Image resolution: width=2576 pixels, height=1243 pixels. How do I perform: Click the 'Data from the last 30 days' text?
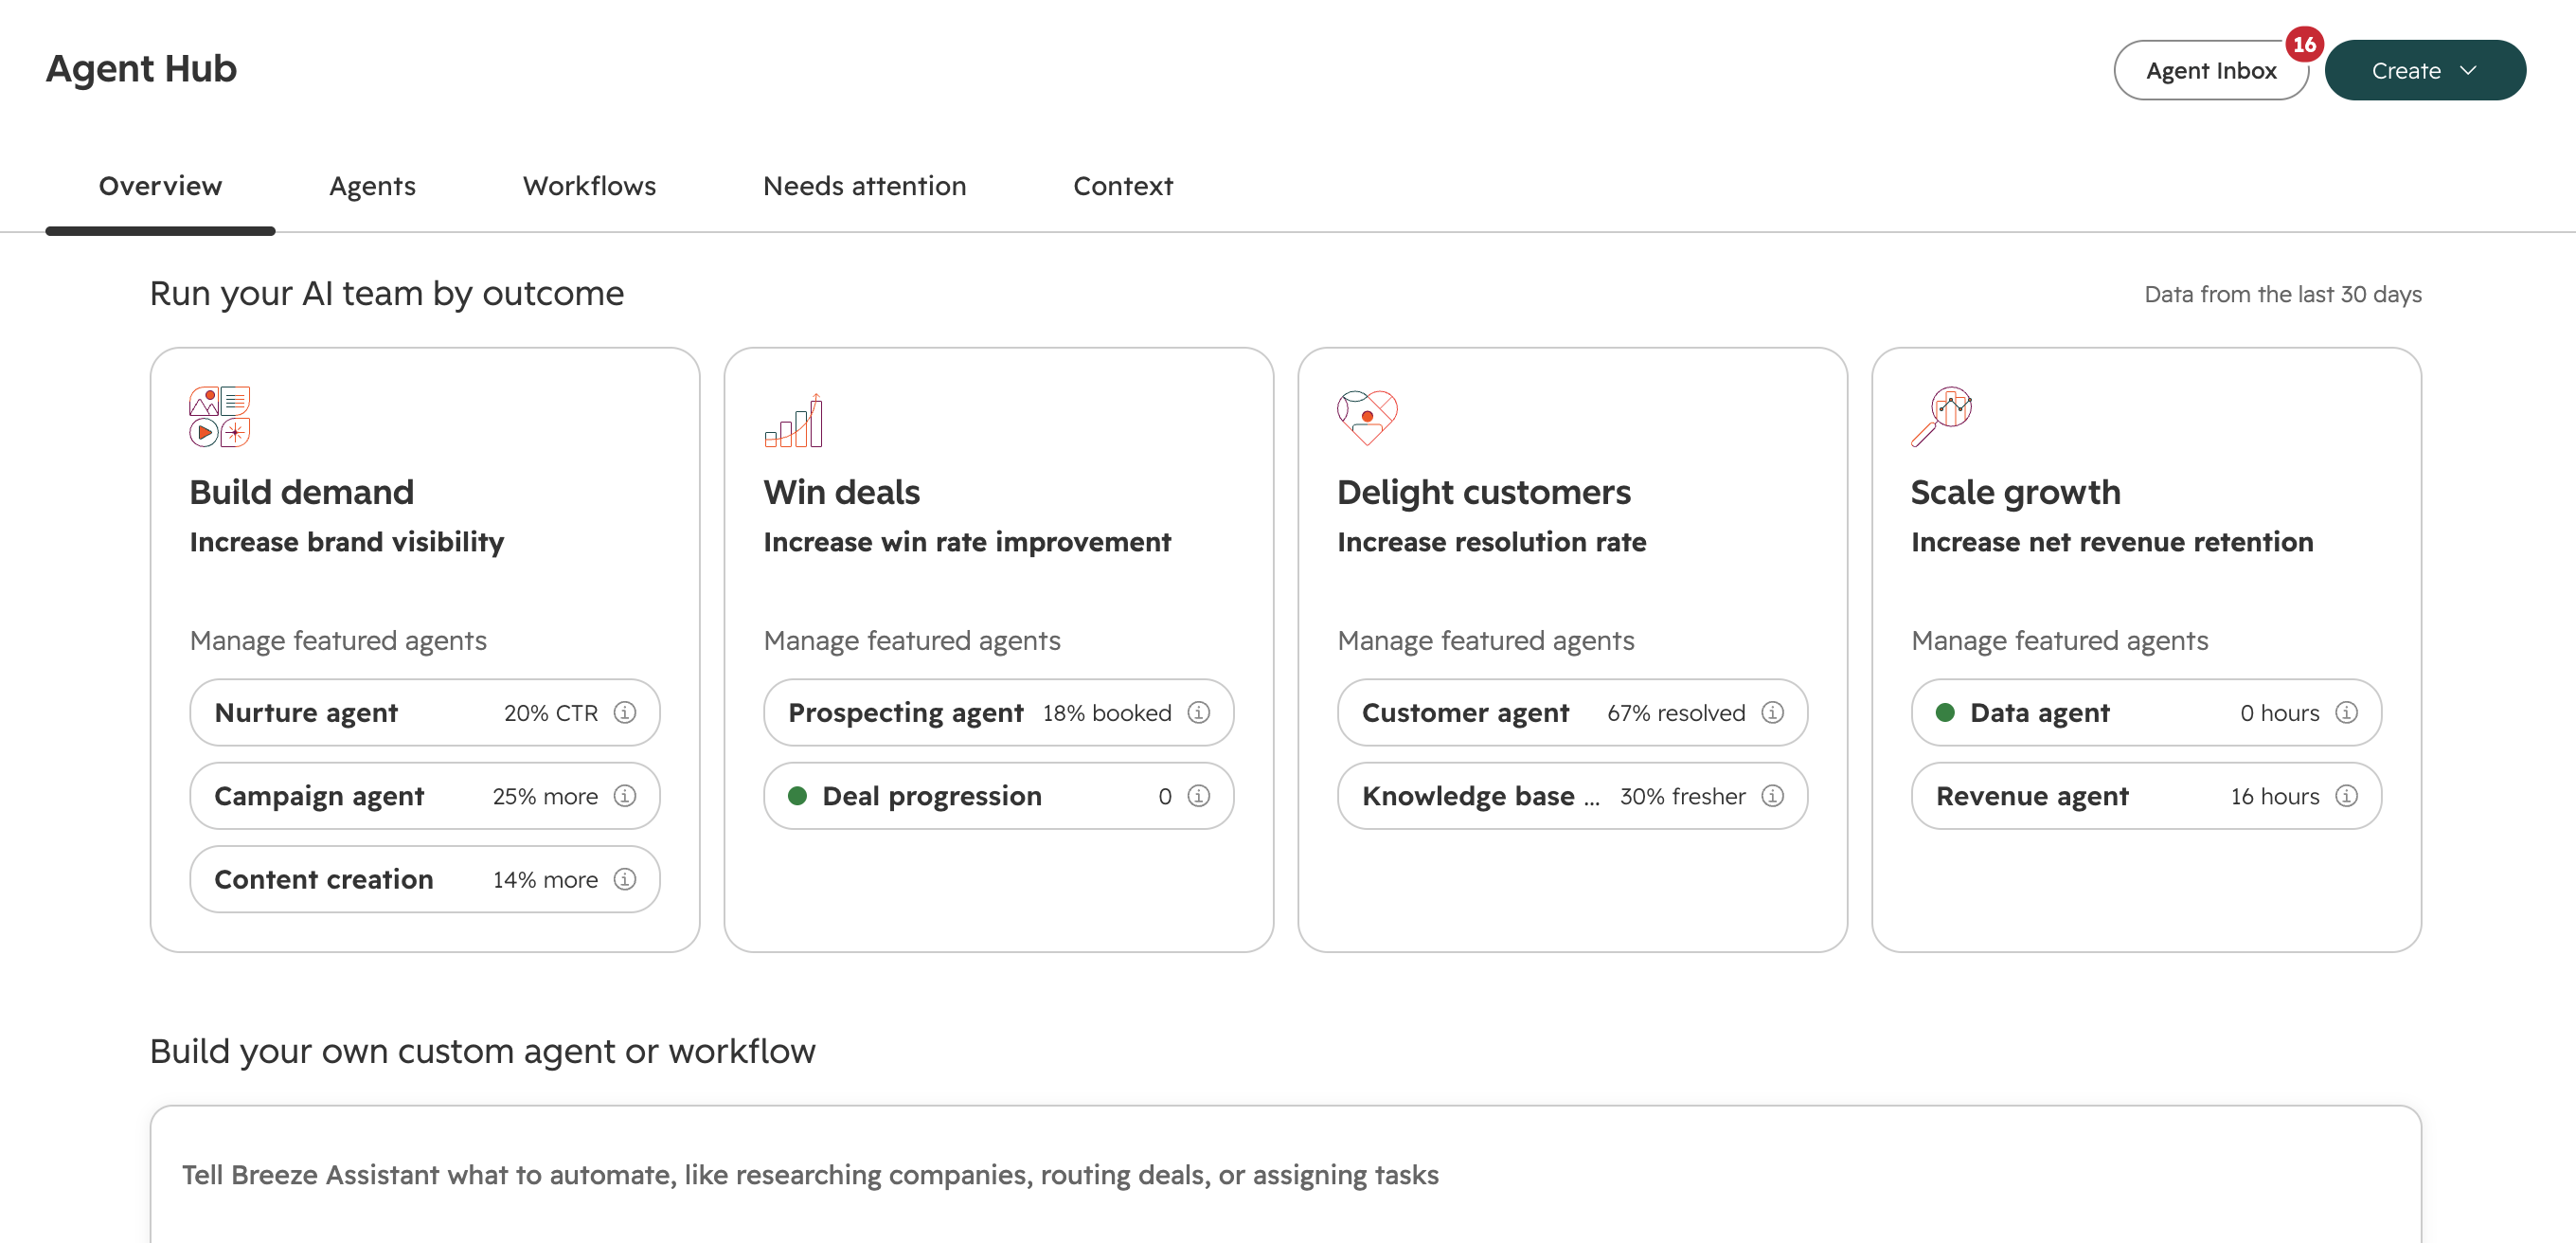[x=2283, y=294]
